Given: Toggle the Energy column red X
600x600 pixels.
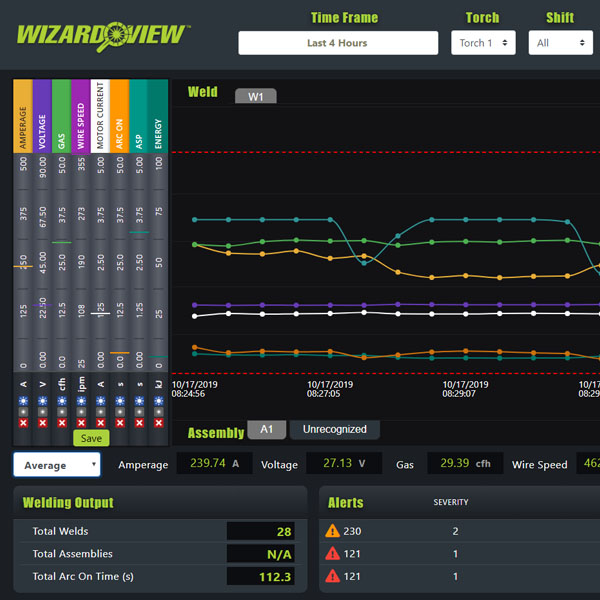Looking at the screenshot, I should click(x=158, y=423).
